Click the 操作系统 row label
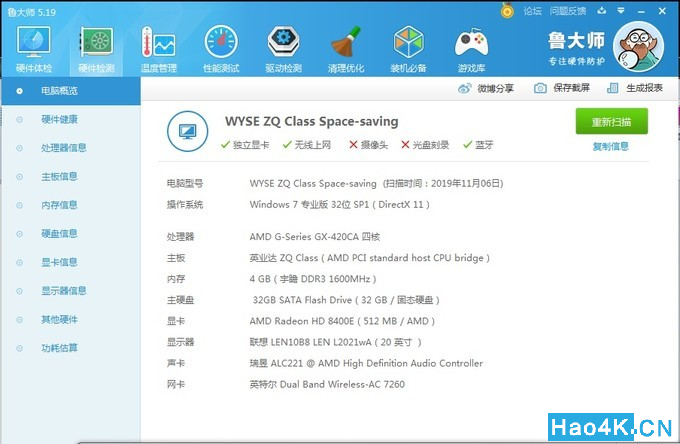Image resolution: width=680 pixels, height=444 pixels. point(185,205)
